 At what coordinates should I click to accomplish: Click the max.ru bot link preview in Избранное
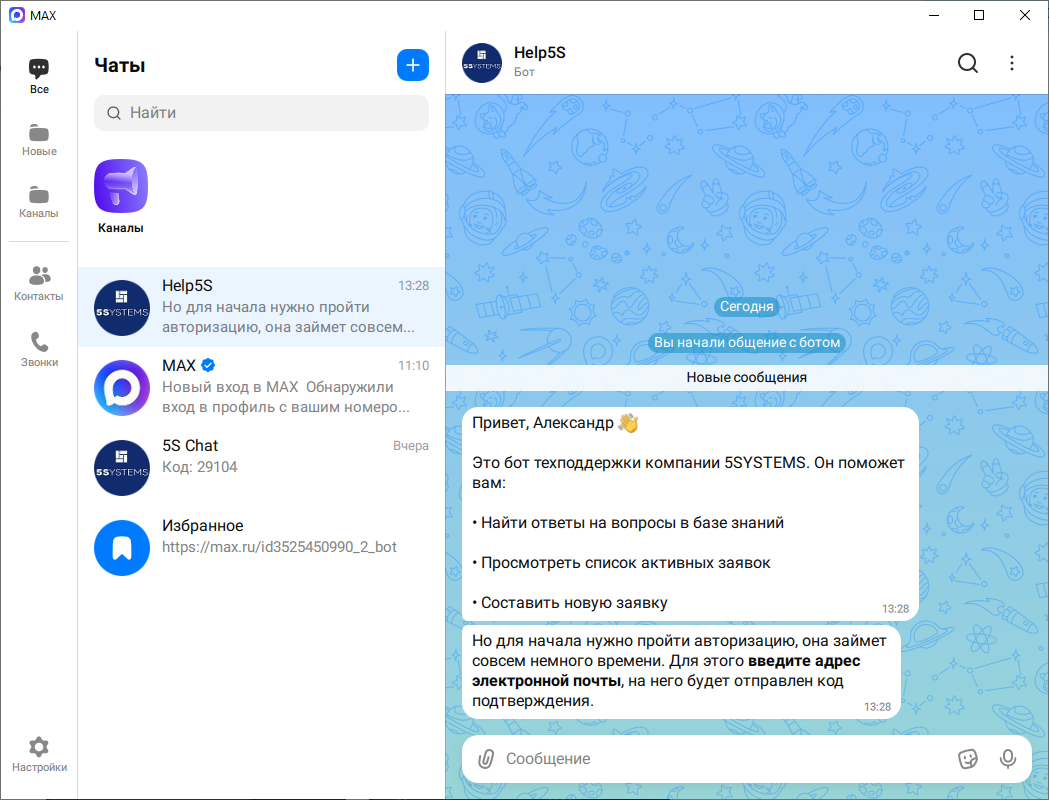(279, 547)
